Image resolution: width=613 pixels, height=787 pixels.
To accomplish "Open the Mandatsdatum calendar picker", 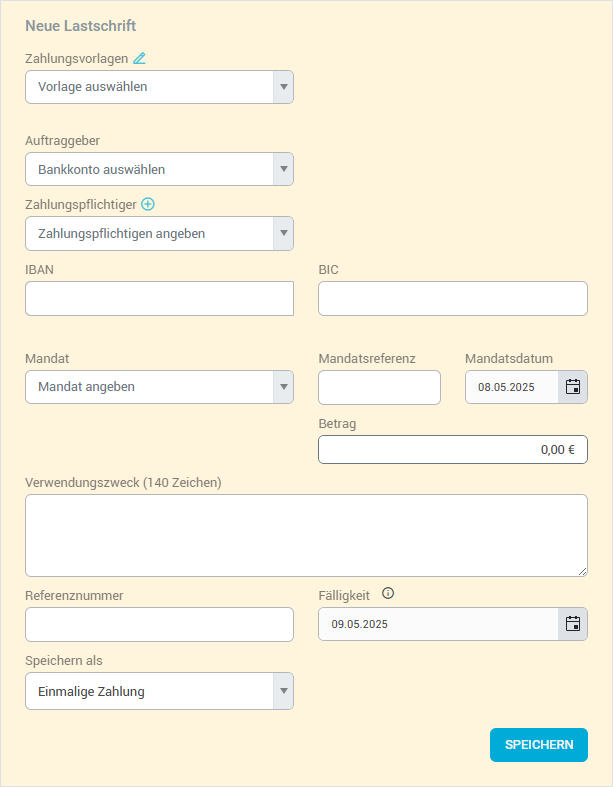I will [573, 387].
